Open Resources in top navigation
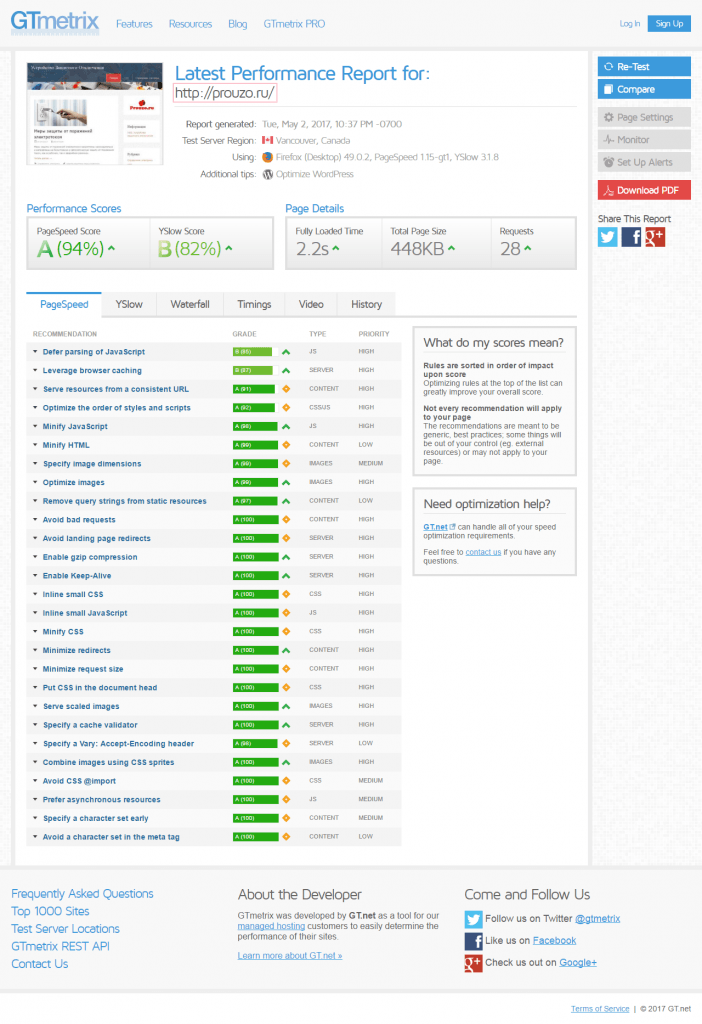 (190, 24)
